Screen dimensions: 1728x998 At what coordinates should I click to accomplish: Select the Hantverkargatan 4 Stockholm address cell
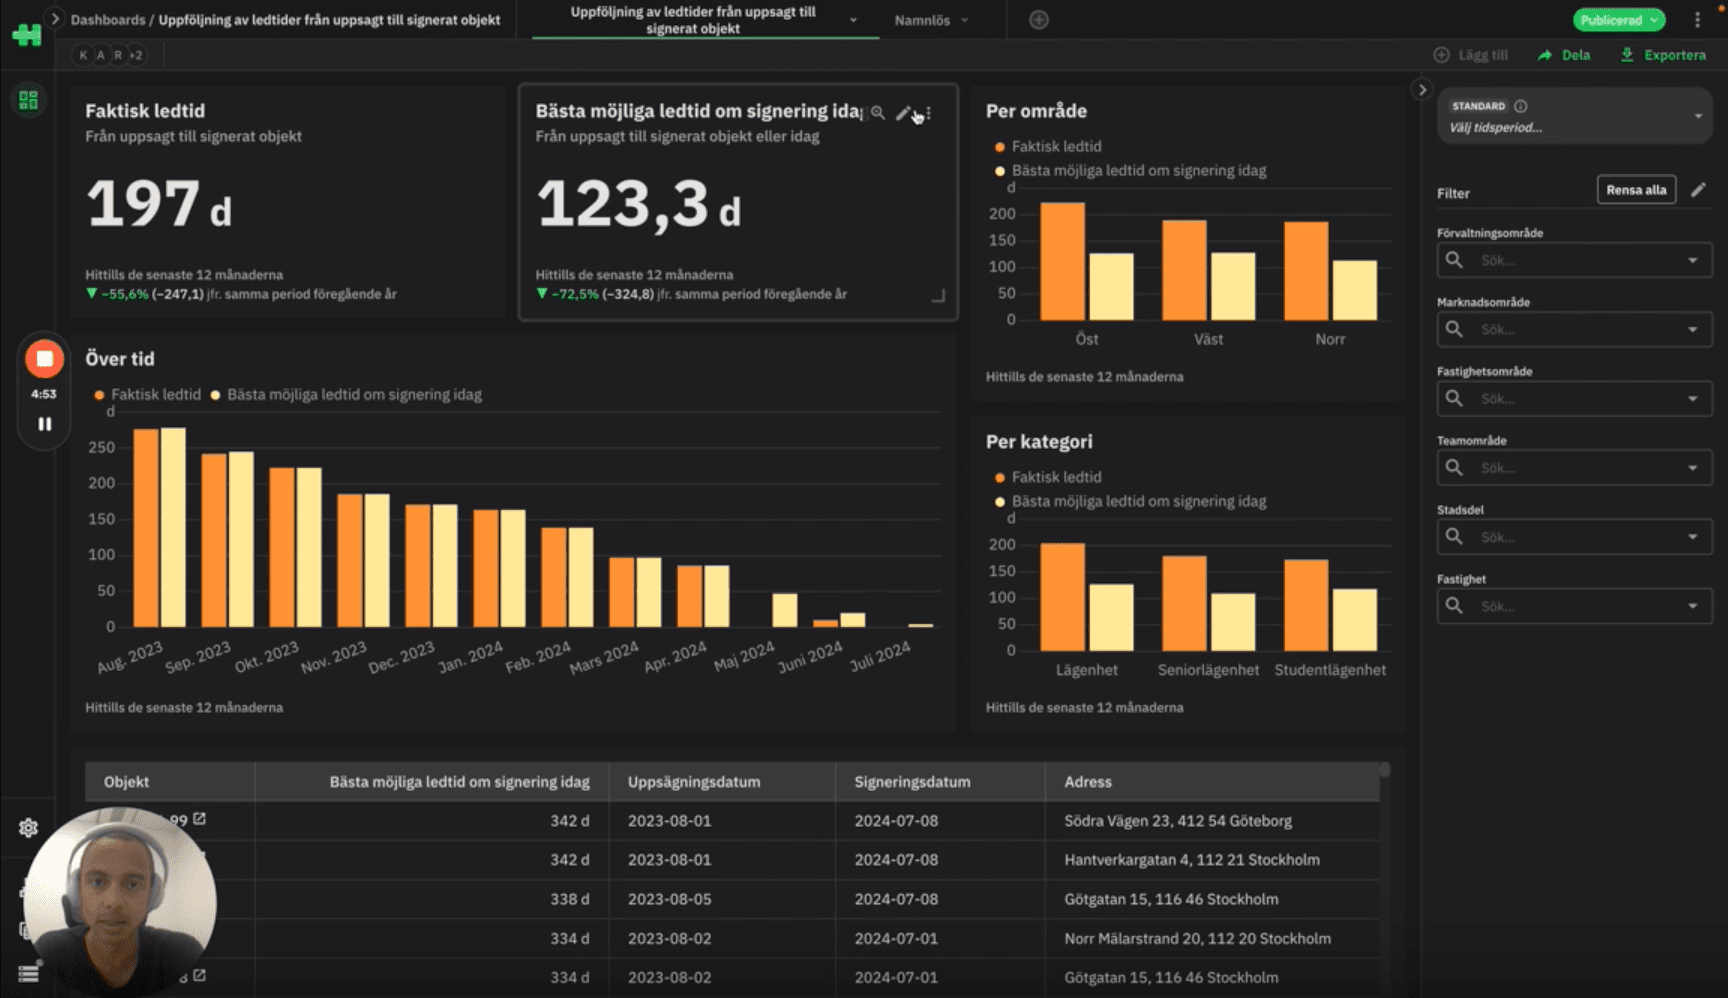(x=1212, y=860)
